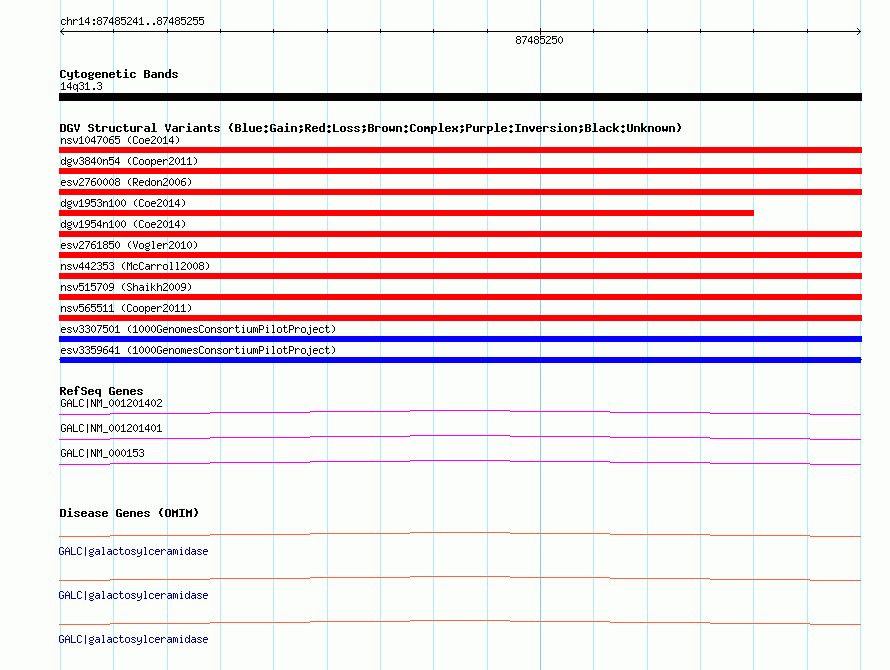Click the GALC|NM_001201402 transcript label
Image resolution: width=890 pixels, height=670 pixels.
tap(111, 403)
